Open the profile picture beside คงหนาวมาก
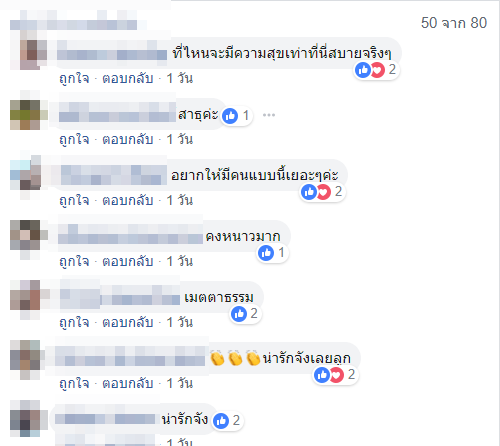Viewport: 500px width, 446px height. point(25,235)
